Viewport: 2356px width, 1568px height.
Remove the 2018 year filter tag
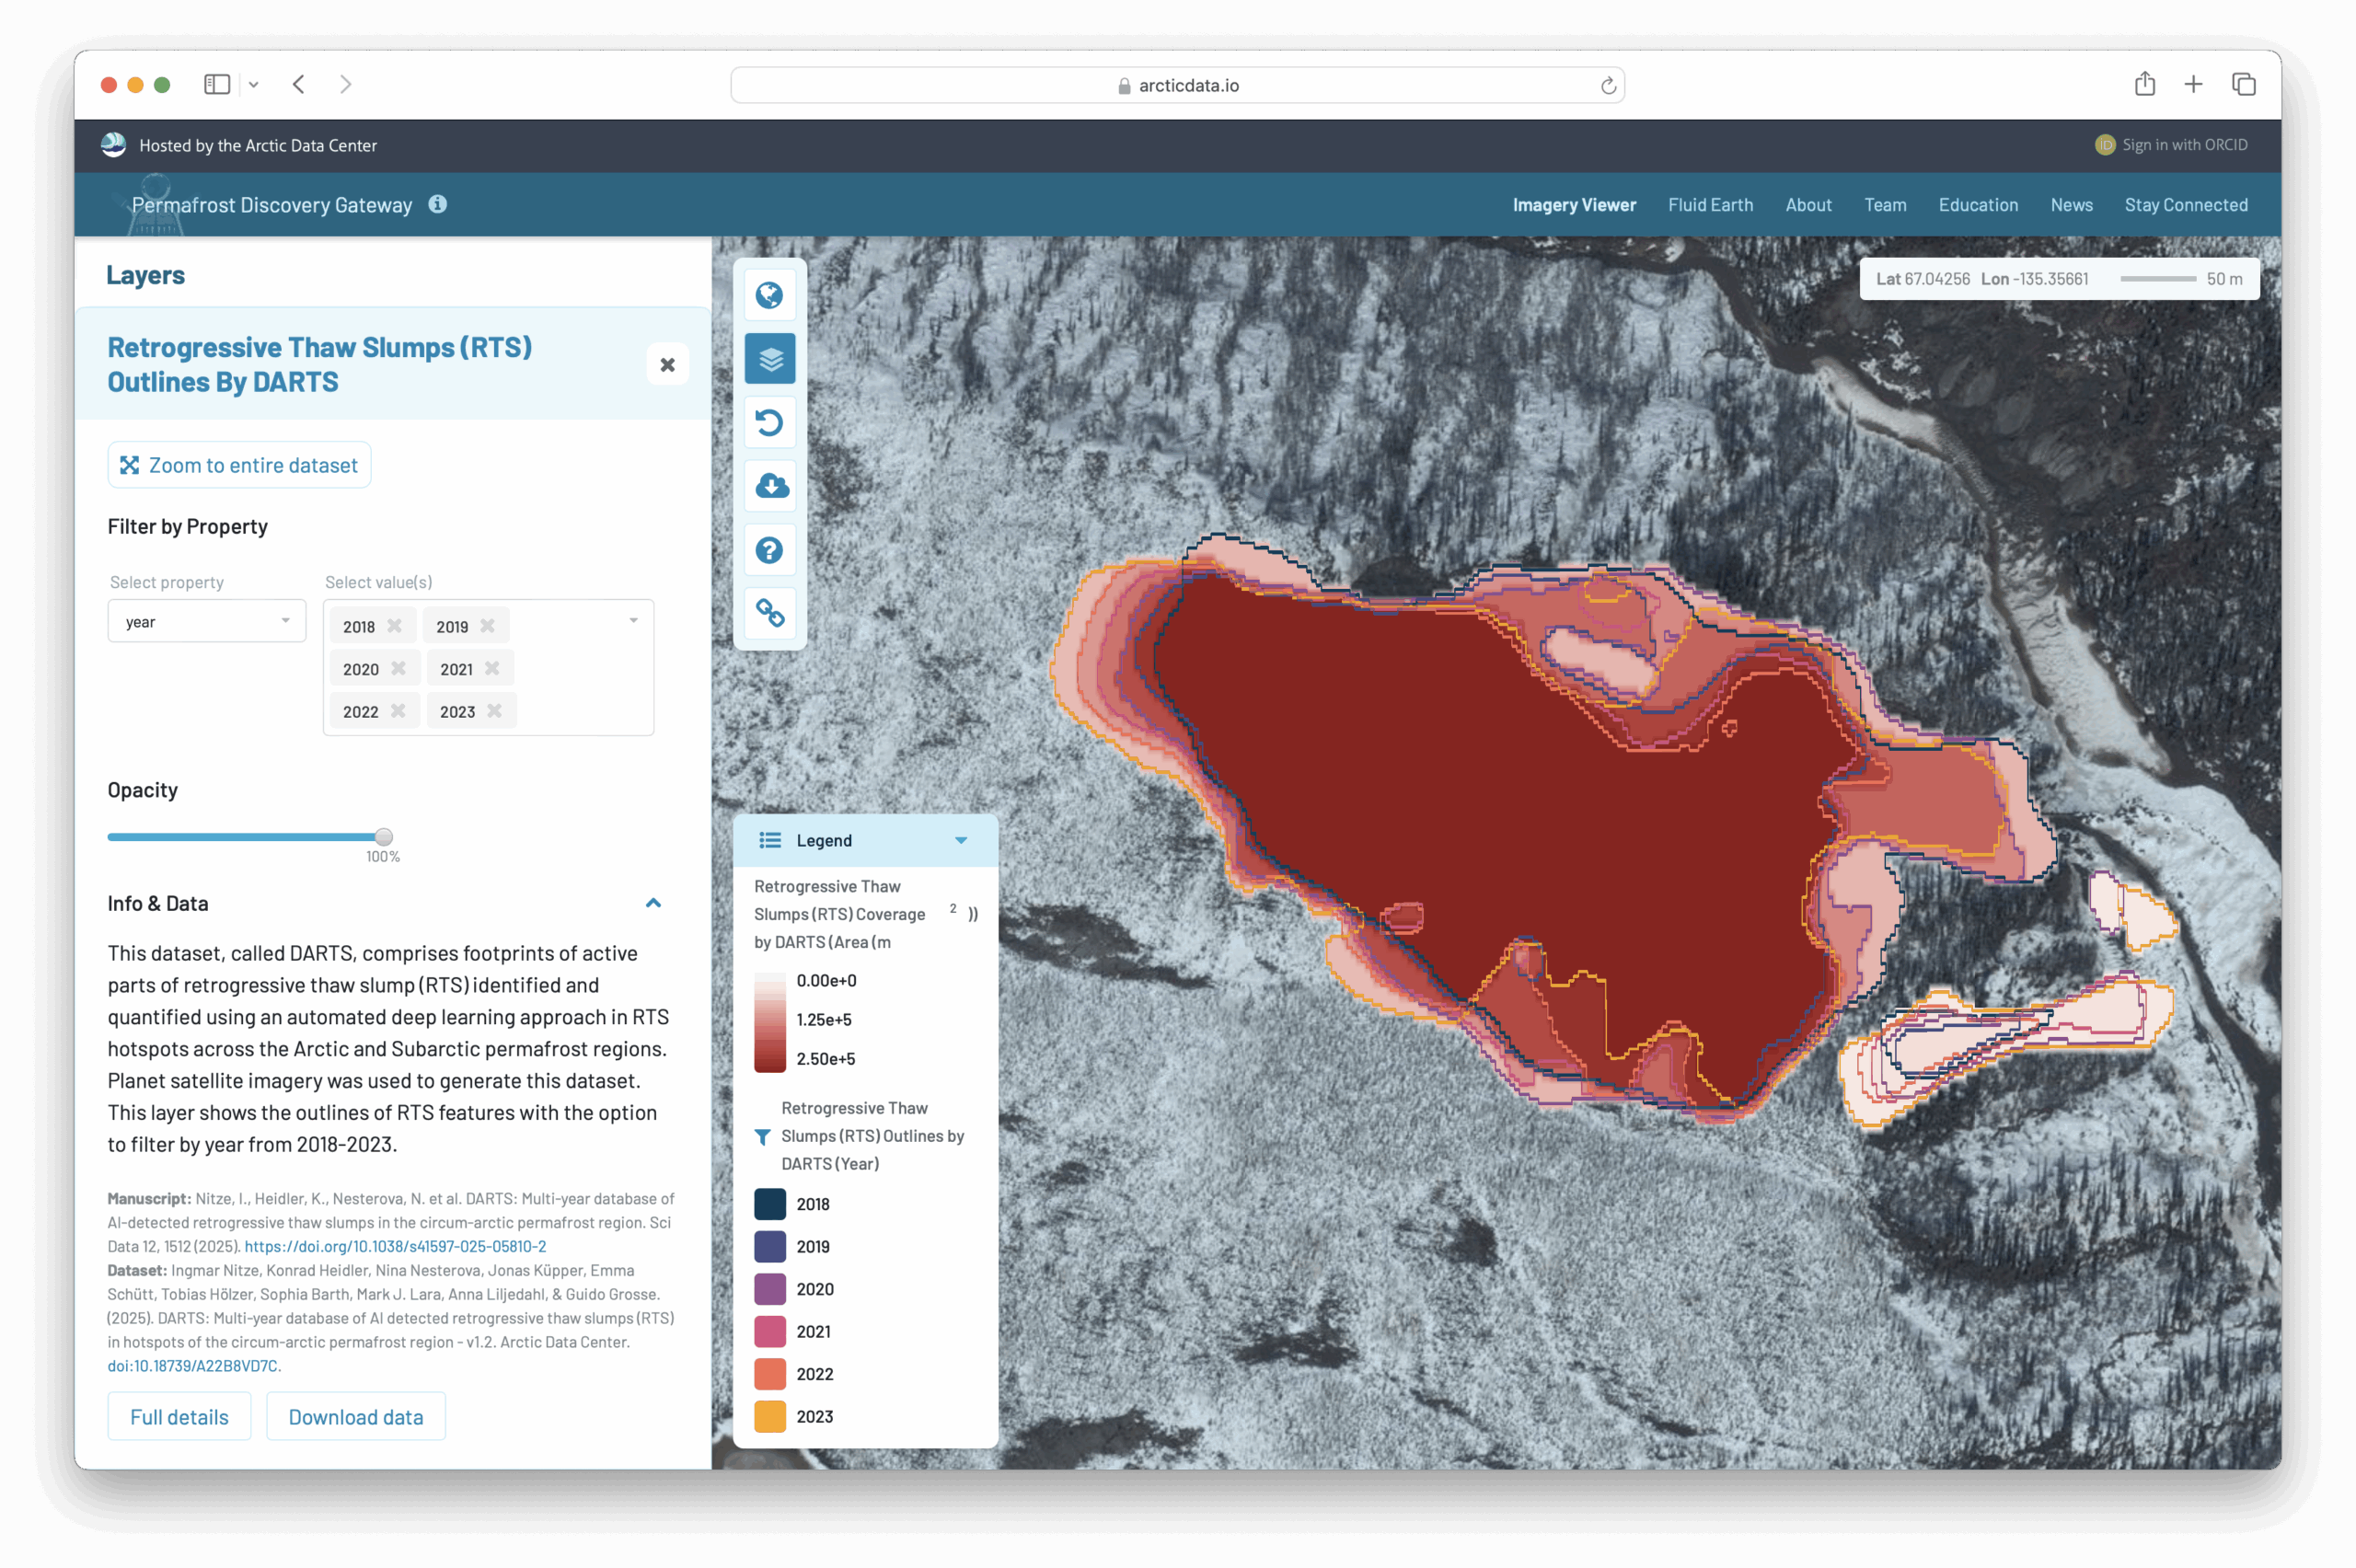(x=395, y=626)
